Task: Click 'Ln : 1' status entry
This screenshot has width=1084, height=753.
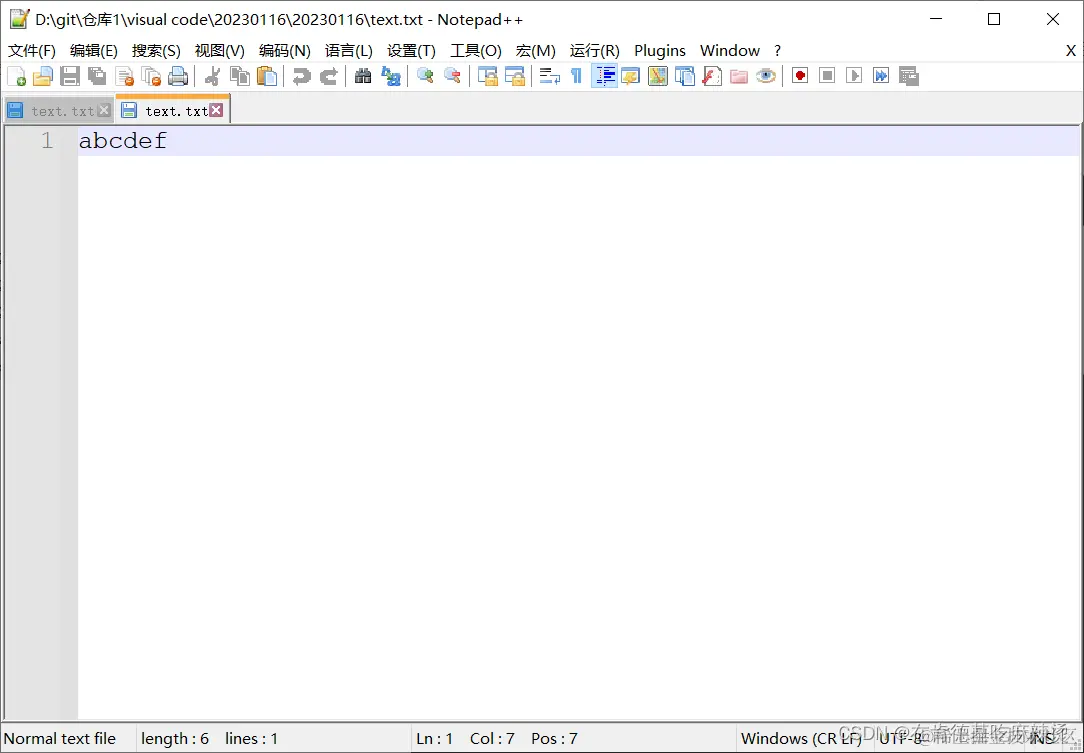Action: 435,738
